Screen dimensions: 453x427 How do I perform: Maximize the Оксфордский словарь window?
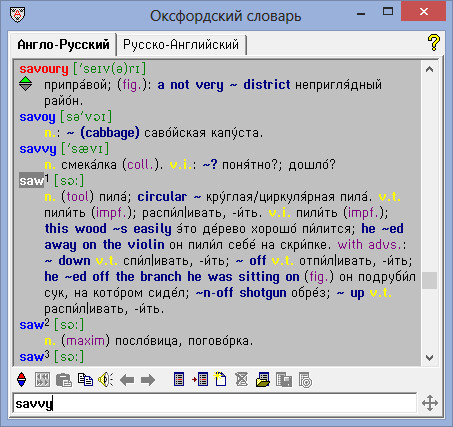pos(388,12)
